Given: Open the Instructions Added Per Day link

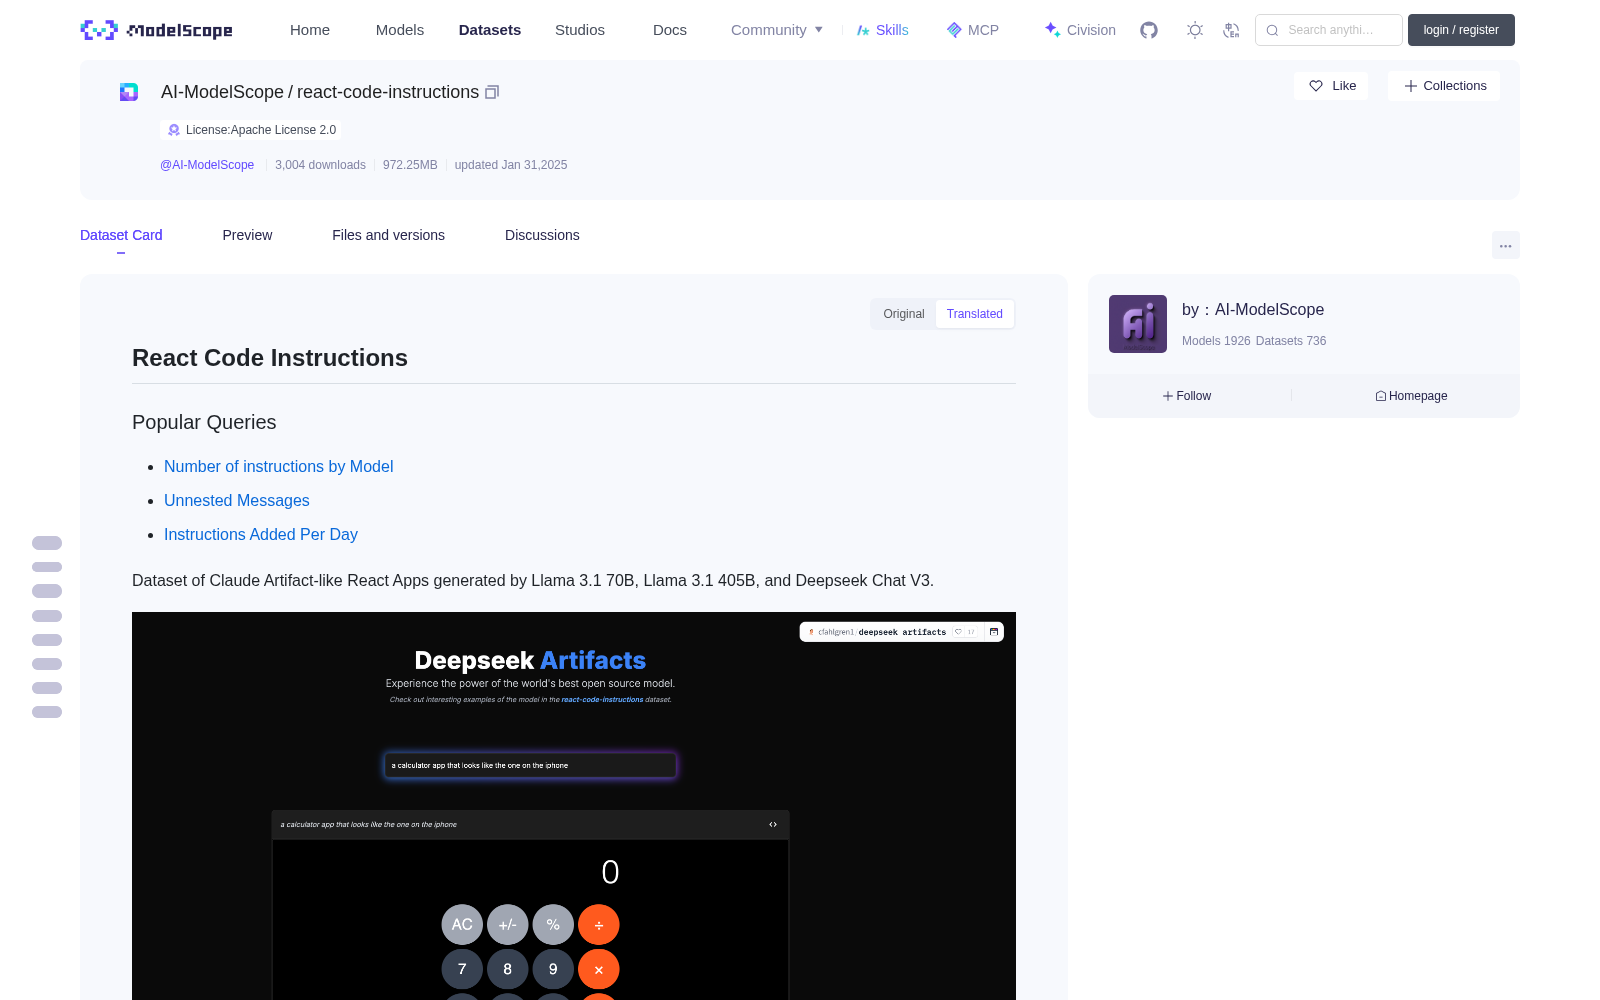Looking at the screenshot, I should [261, 534].
